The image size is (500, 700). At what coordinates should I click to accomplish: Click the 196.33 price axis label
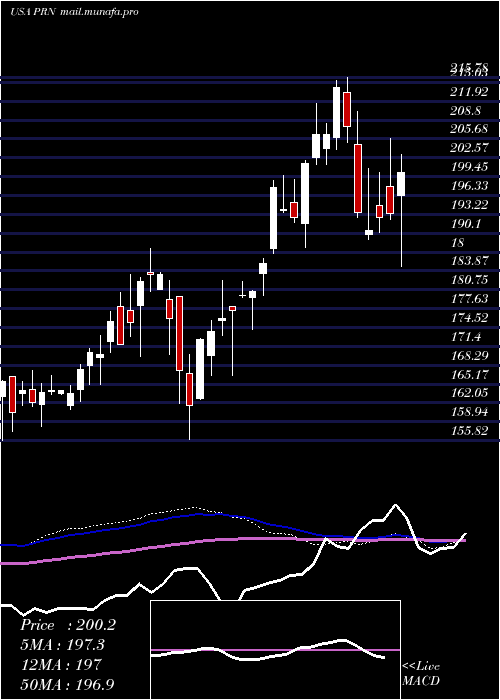click(x=469, y=186)
